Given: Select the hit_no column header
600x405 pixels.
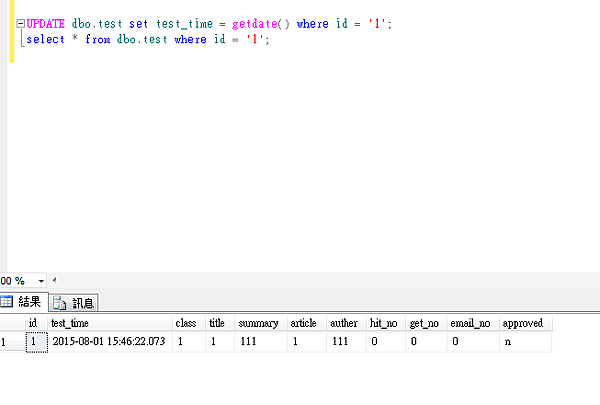Looking at the screenshot, I should (x=386, y=323).
